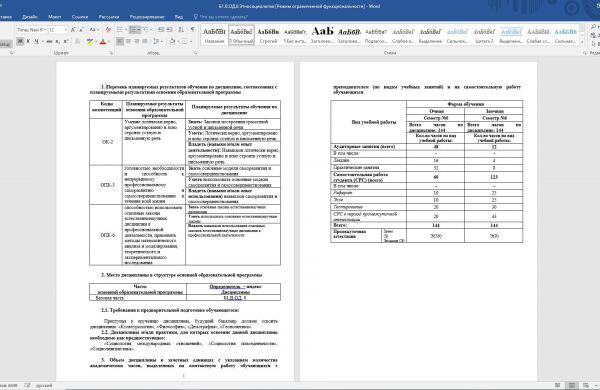Open Styles pane launcher
The width and height of the screenshot is (600, 390).
(584, 53)
